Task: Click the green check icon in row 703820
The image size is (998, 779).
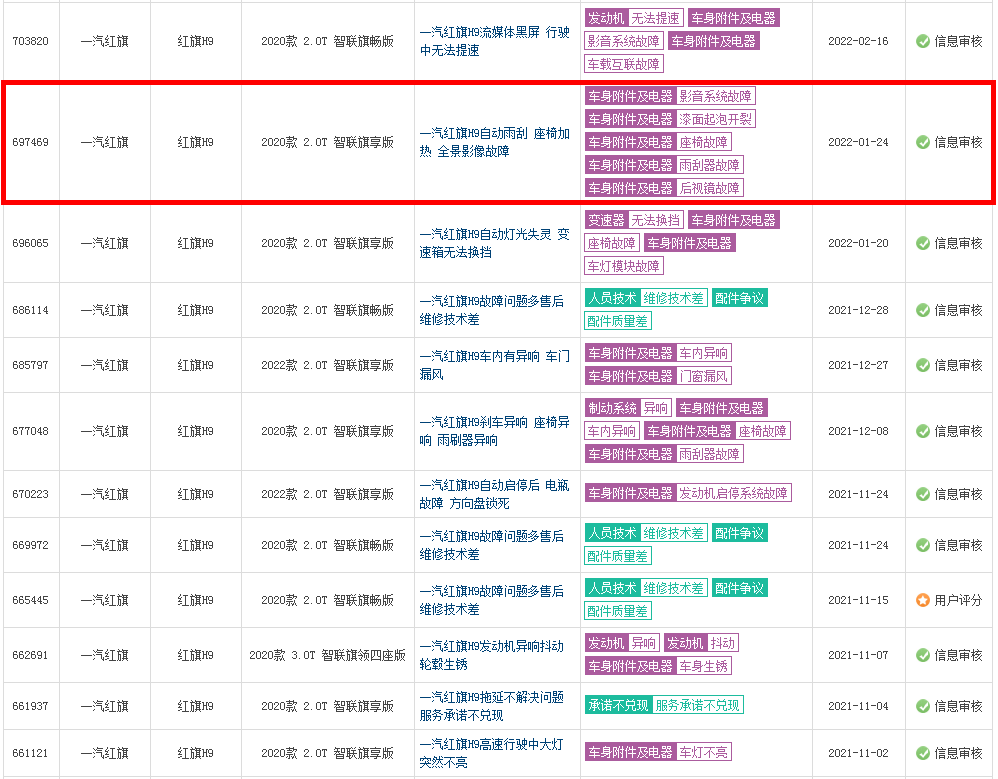Action: point(922,41)
